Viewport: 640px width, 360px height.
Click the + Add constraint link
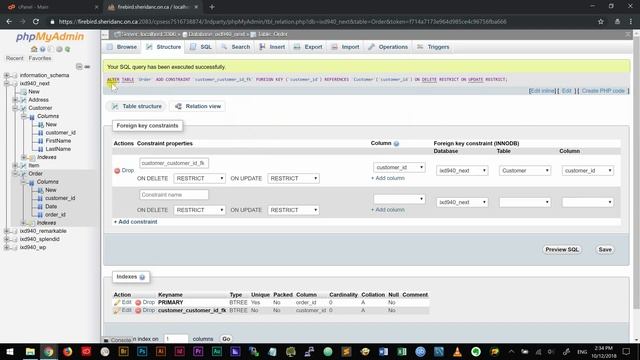[136, 222]
